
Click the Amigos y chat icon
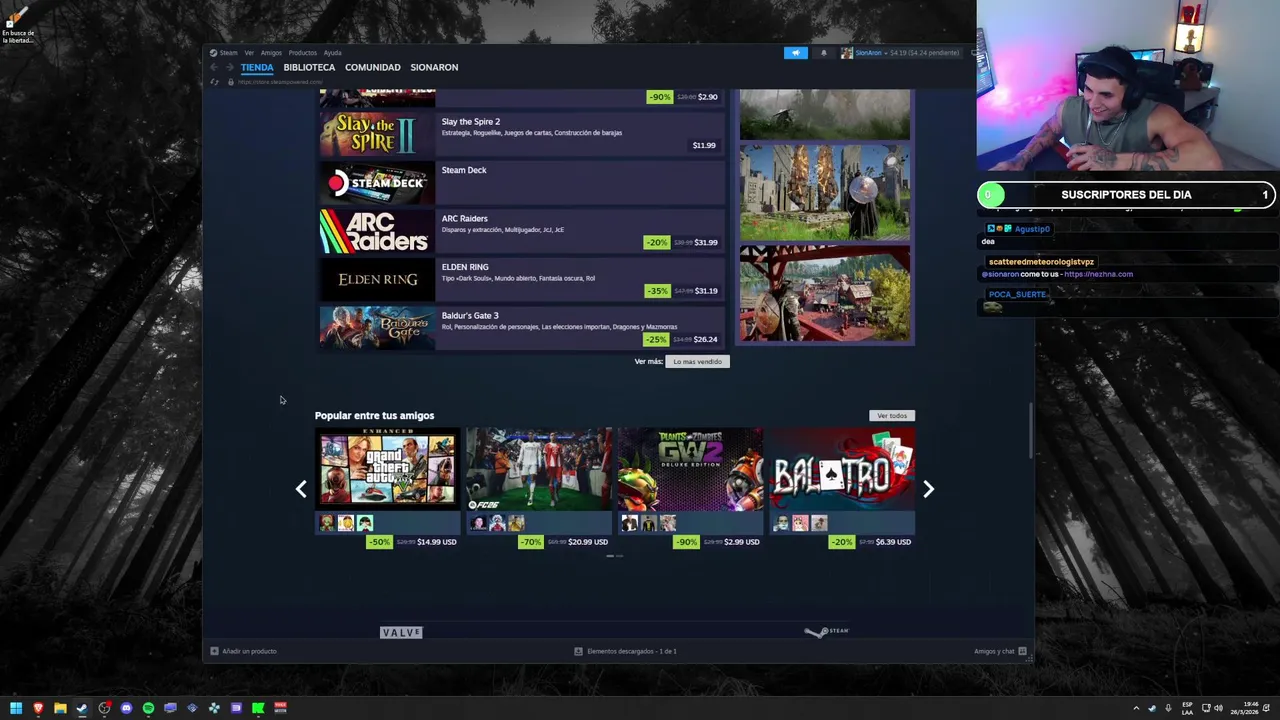[1022, 651]
